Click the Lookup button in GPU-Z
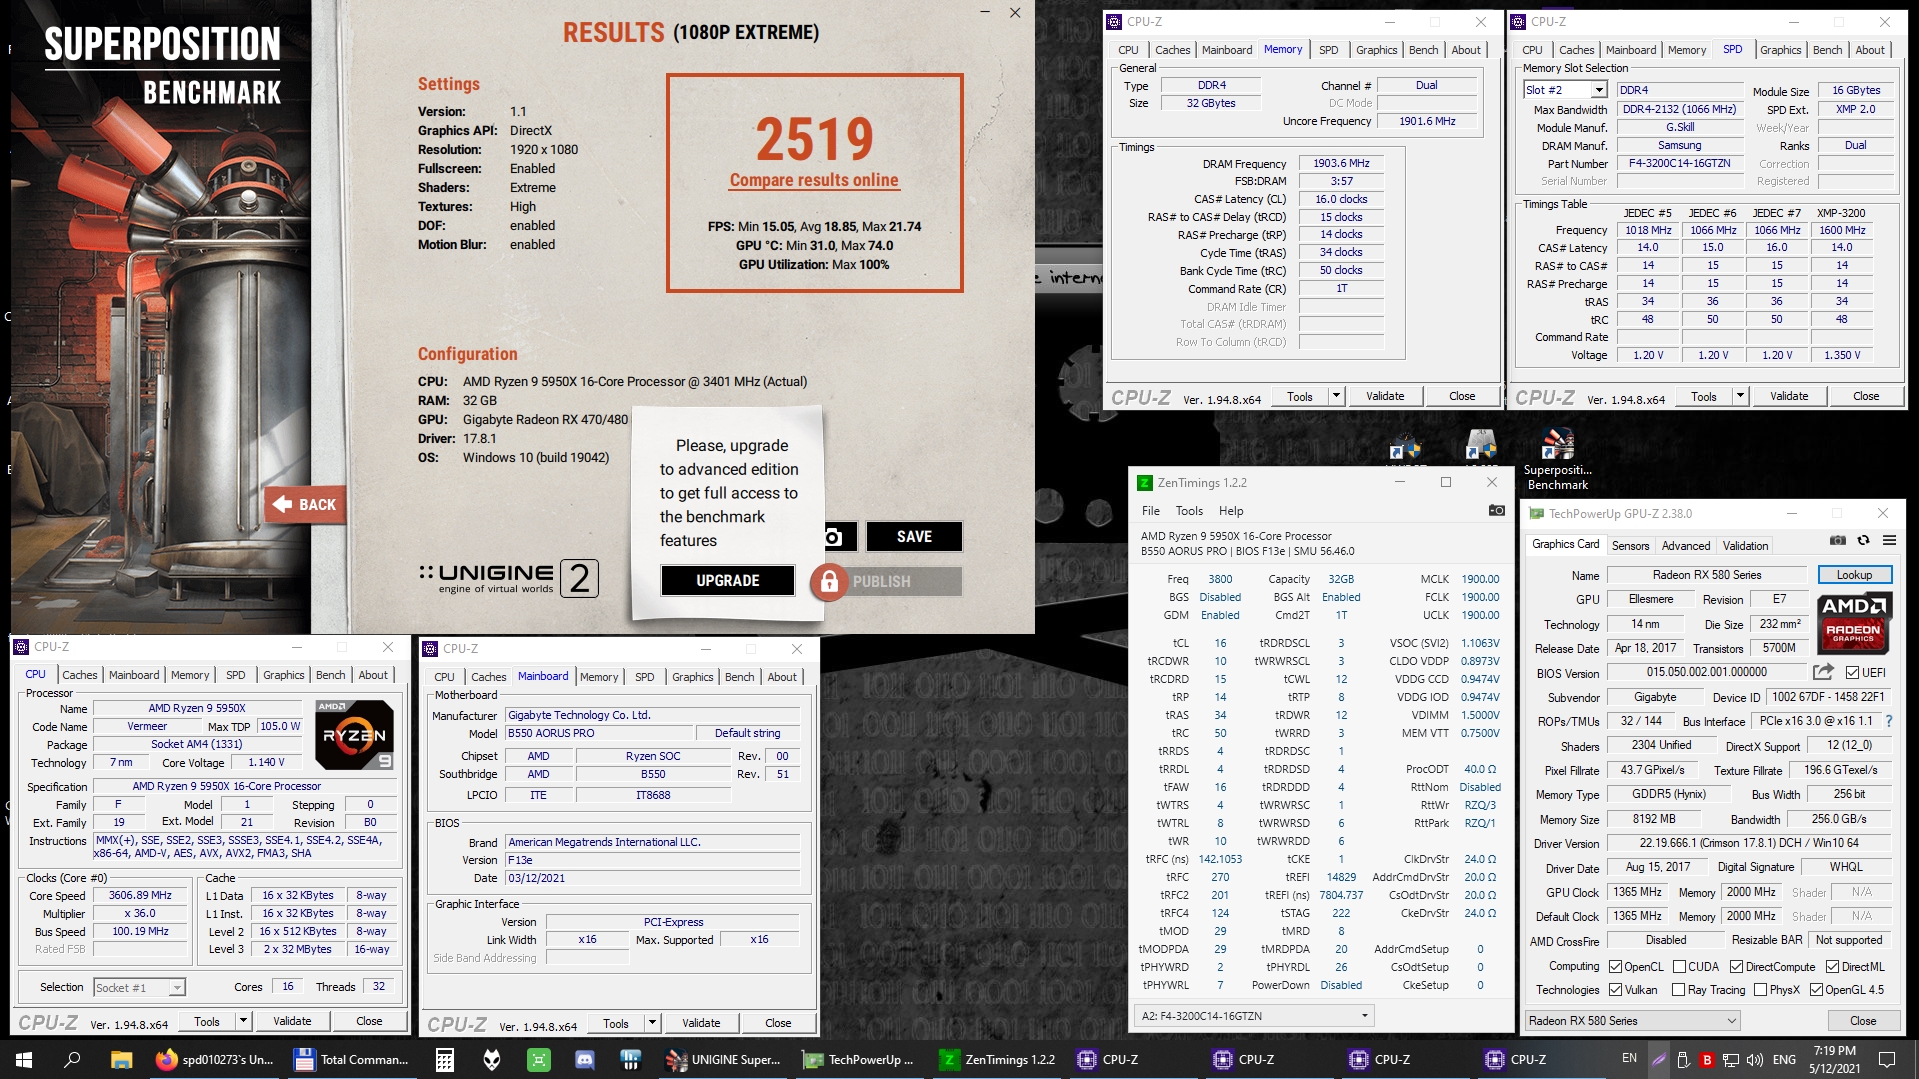Screen dimensions: 1919x1079 click(x=1854, y=574)
